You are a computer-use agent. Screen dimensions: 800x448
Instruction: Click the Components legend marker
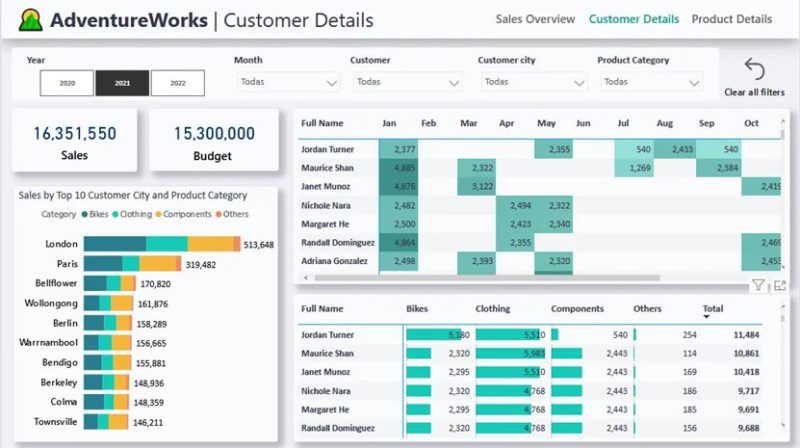click(x=160, y=214)
